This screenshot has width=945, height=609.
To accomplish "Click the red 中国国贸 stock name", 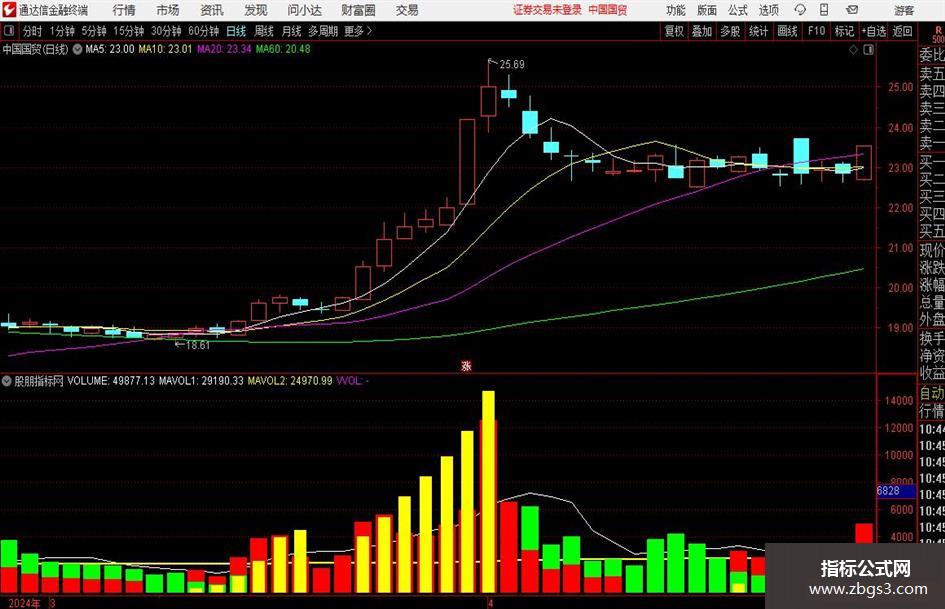I will click(x=608, y=10).
